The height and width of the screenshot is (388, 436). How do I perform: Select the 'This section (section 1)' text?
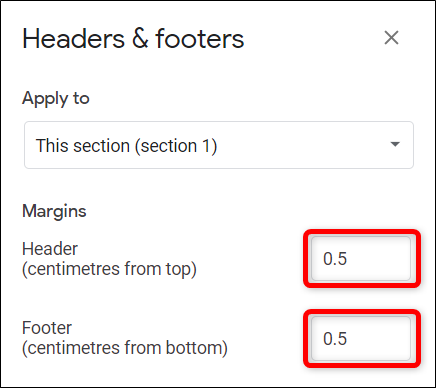126,146
